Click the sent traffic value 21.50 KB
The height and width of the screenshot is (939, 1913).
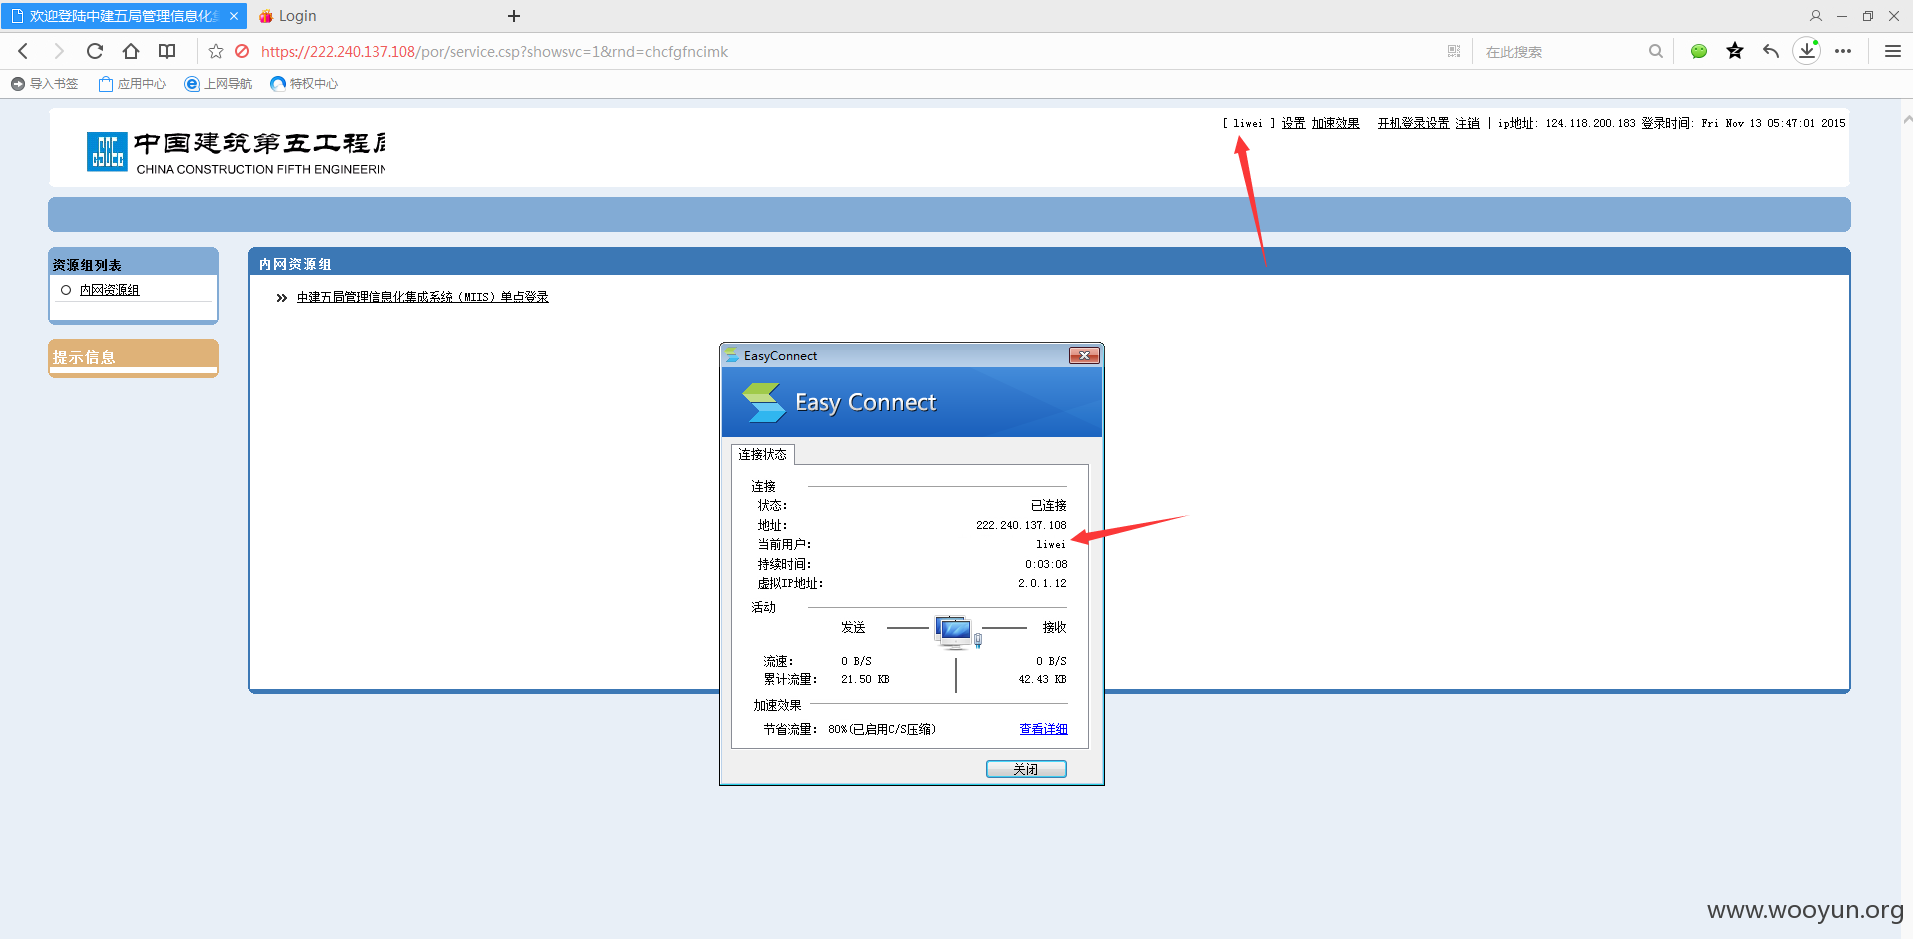[x=865, y=679]
